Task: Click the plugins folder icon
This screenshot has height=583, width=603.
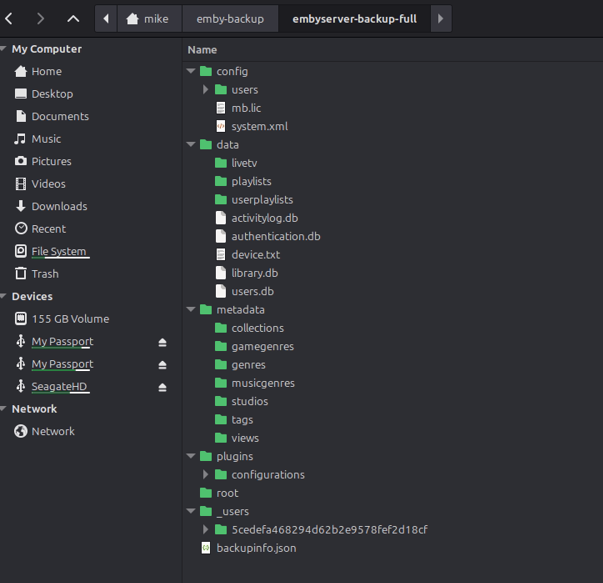Action: point(206,456)
